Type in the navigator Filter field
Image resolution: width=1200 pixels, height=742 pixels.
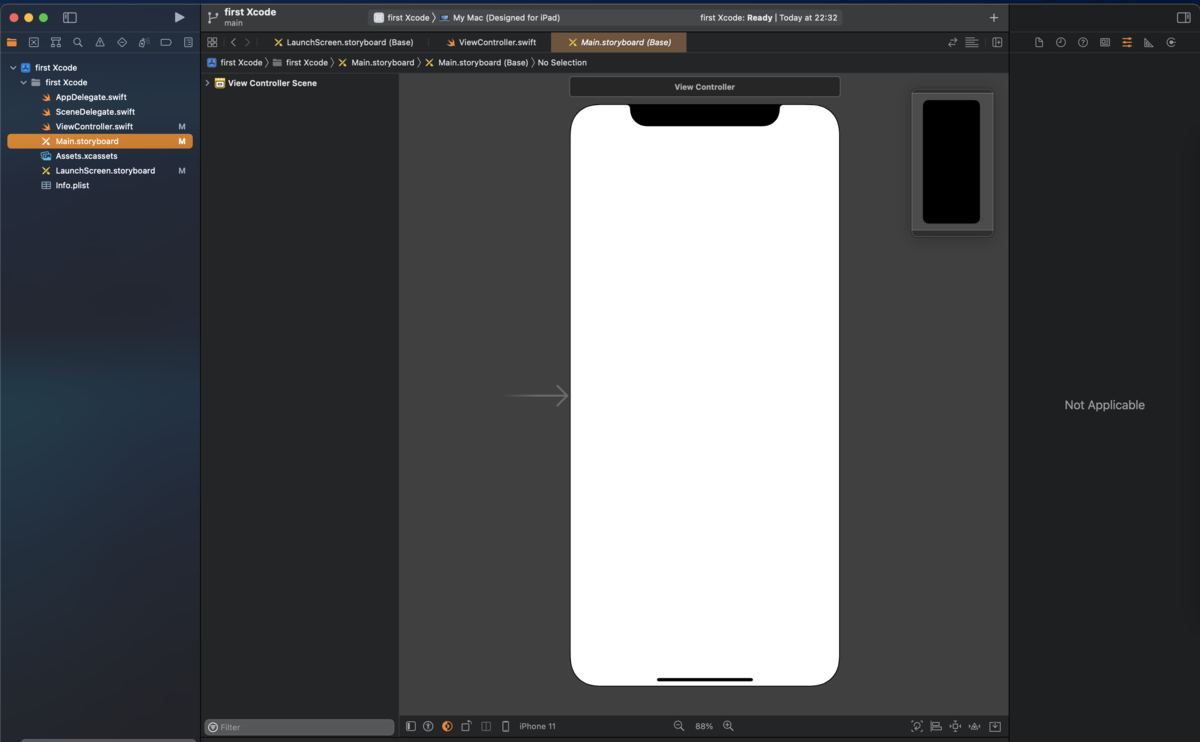click(x=300, y=727)
